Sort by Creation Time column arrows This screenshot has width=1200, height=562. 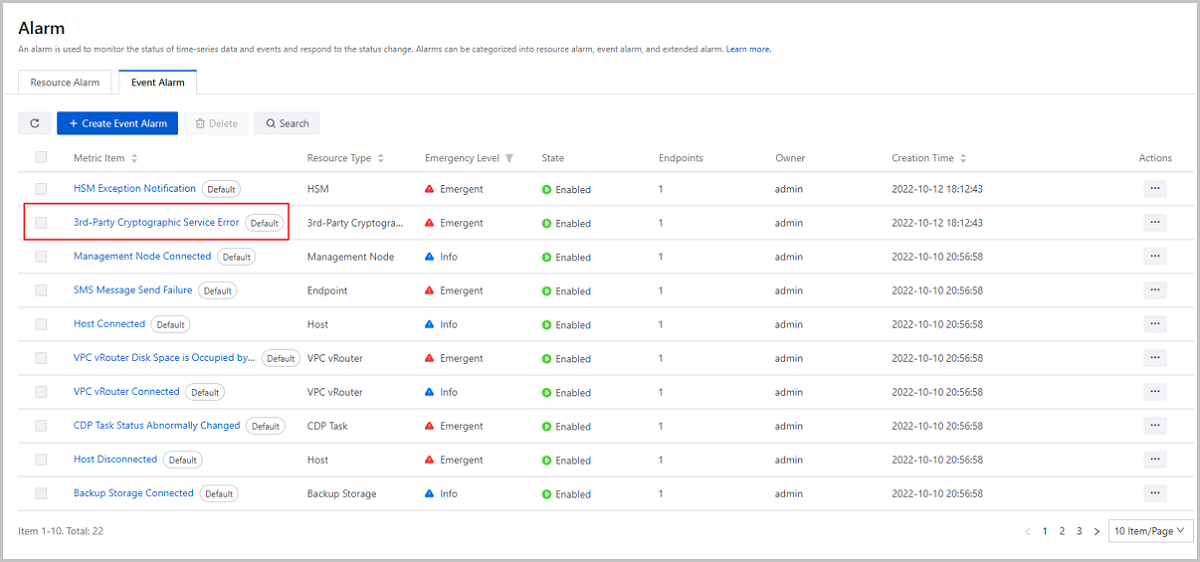(x=963, y=158)
